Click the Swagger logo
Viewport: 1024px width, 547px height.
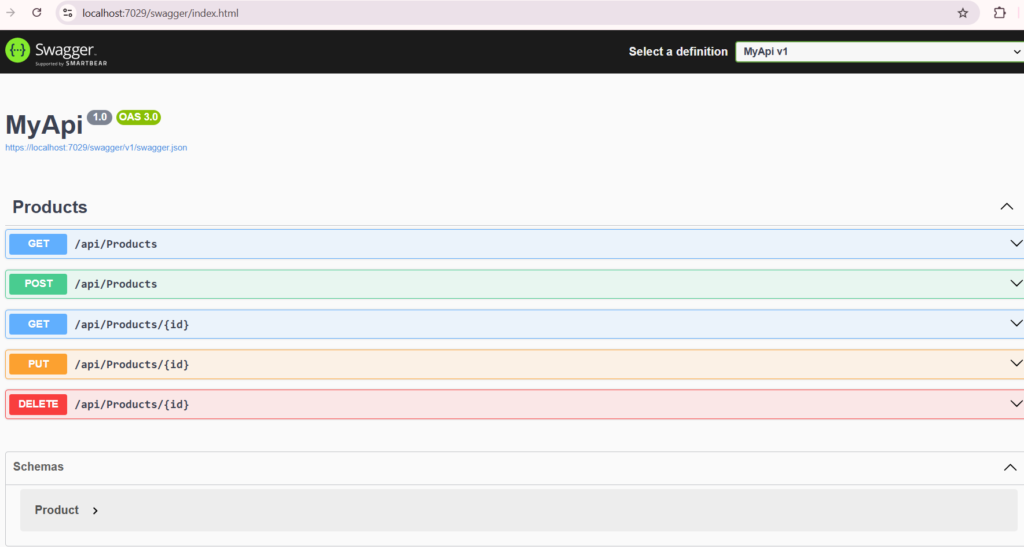pyautogui.click(x=56, y=52)
